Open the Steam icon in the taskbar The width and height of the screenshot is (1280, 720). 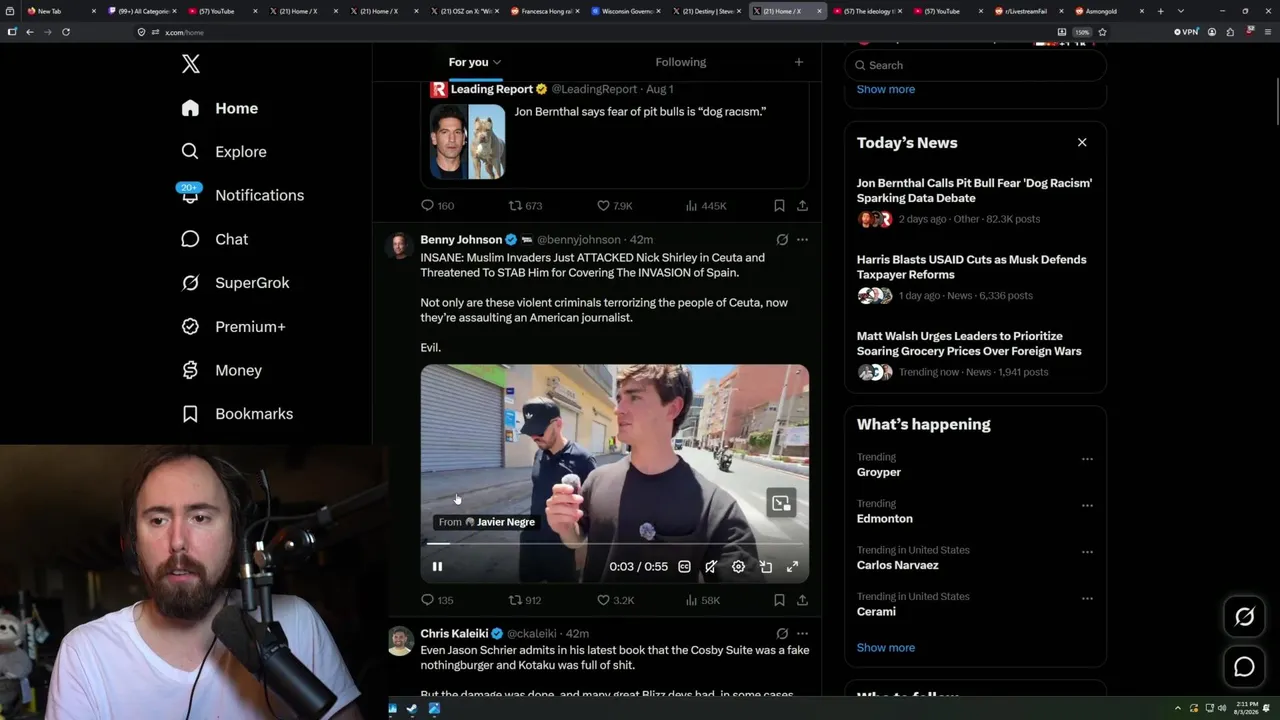pos(413,709)
